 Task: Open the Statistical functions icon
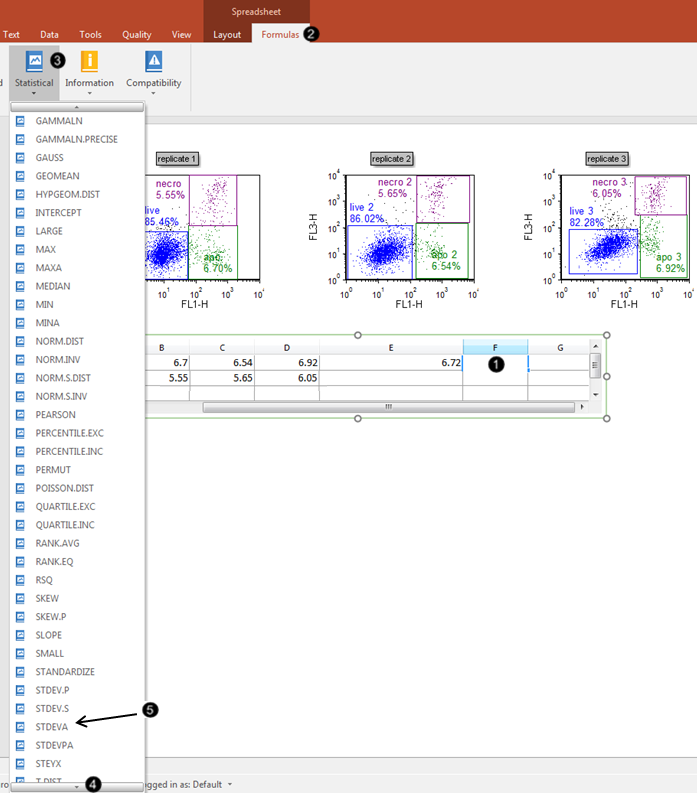(34, 63)
